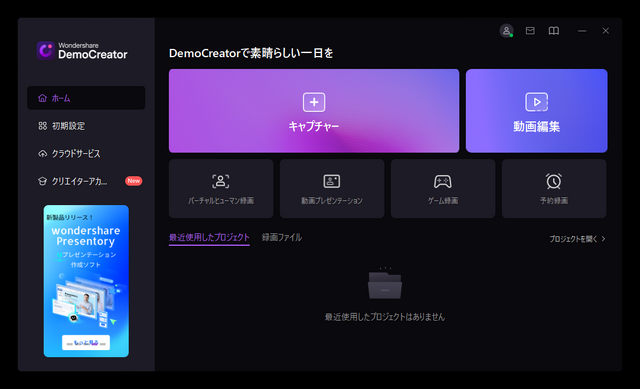This screenshot has width=640, height=389.
Task: Open the user account profile icon
Action: [x=506, y=31]
